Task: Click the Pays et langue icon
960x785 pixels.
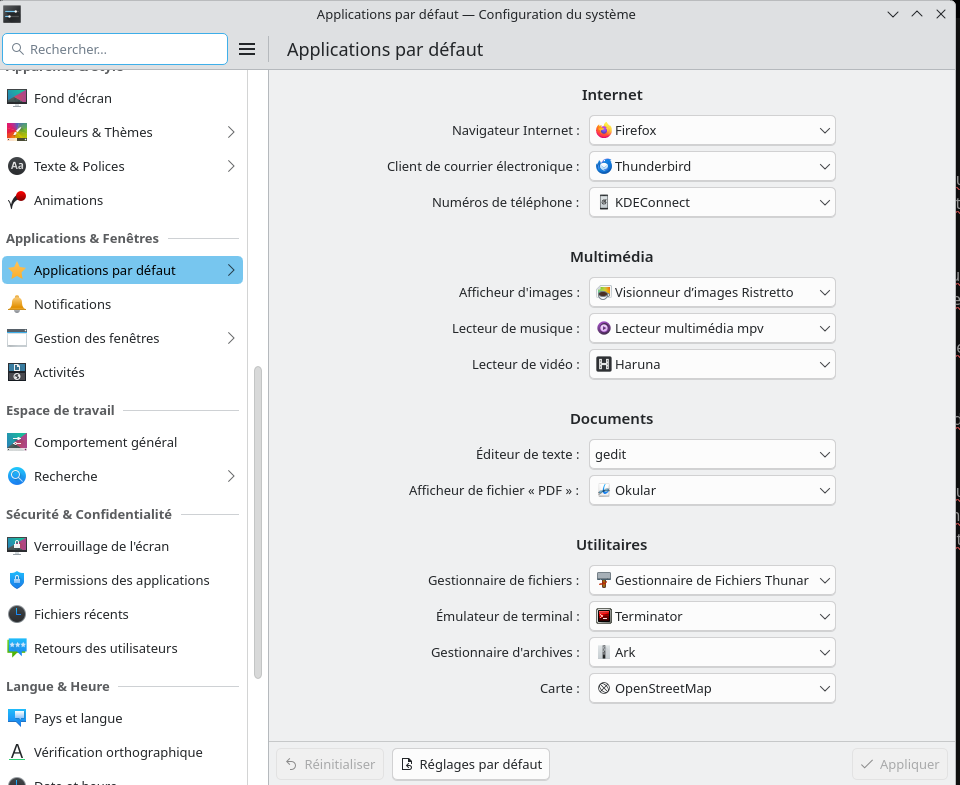Action: pyautogui.click(x=17, y=718)
